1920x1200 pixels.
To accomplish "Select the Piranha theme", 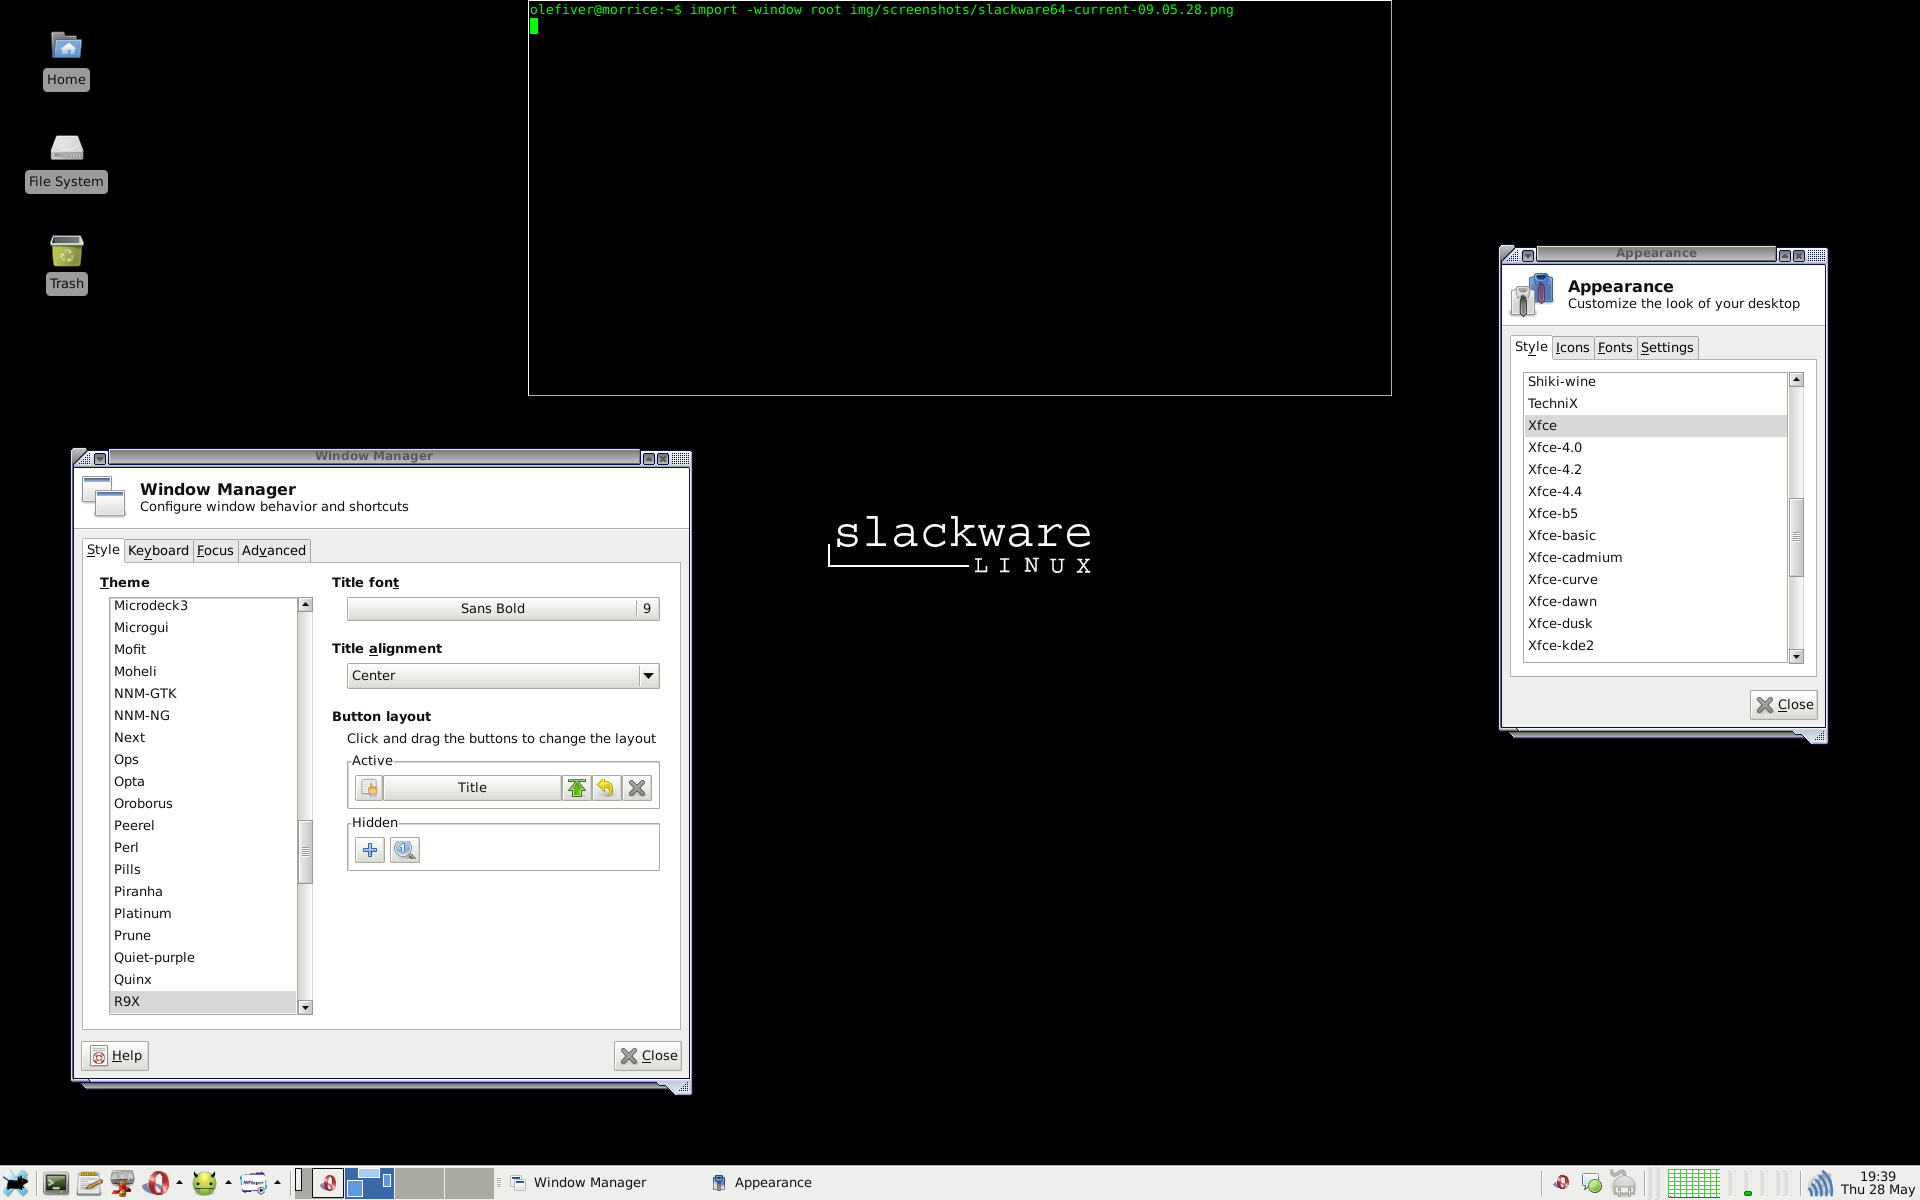I will [203, 892].
